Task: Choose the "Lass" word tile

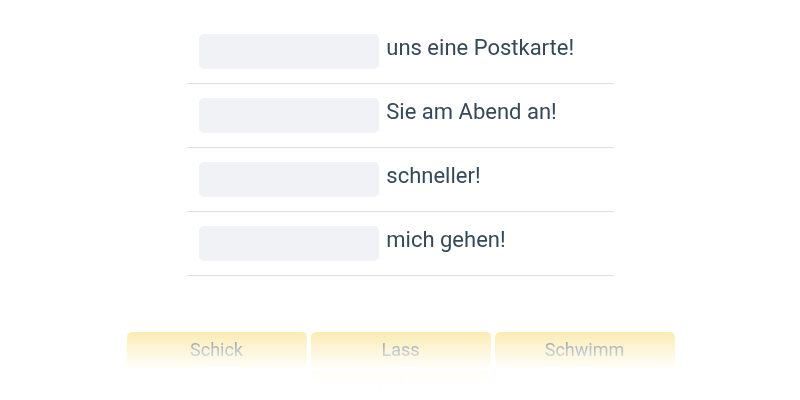Action: [x=401, y=350]
